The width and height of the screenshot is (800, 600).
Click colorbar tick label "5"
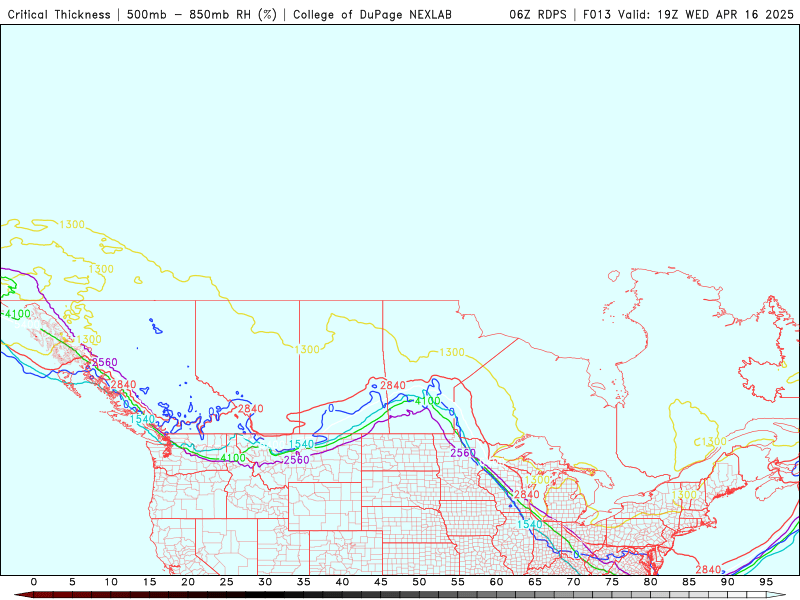pyautogui.click(x=72, y=582)
